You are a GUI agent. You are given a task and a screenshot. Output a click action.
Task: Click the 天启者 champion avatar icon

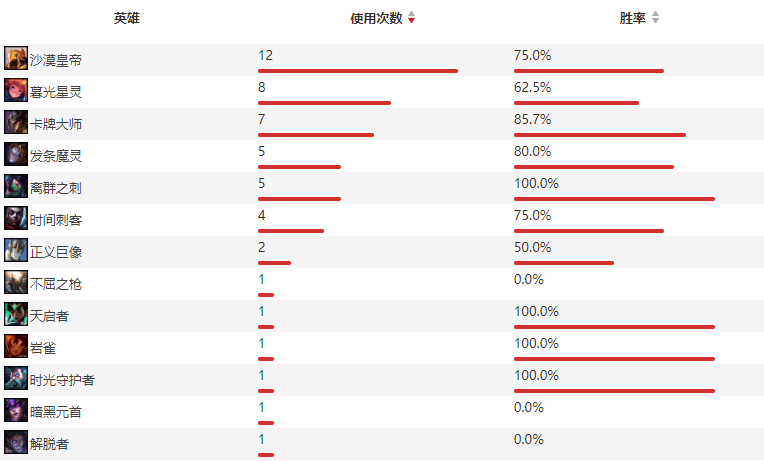(16, 314)
